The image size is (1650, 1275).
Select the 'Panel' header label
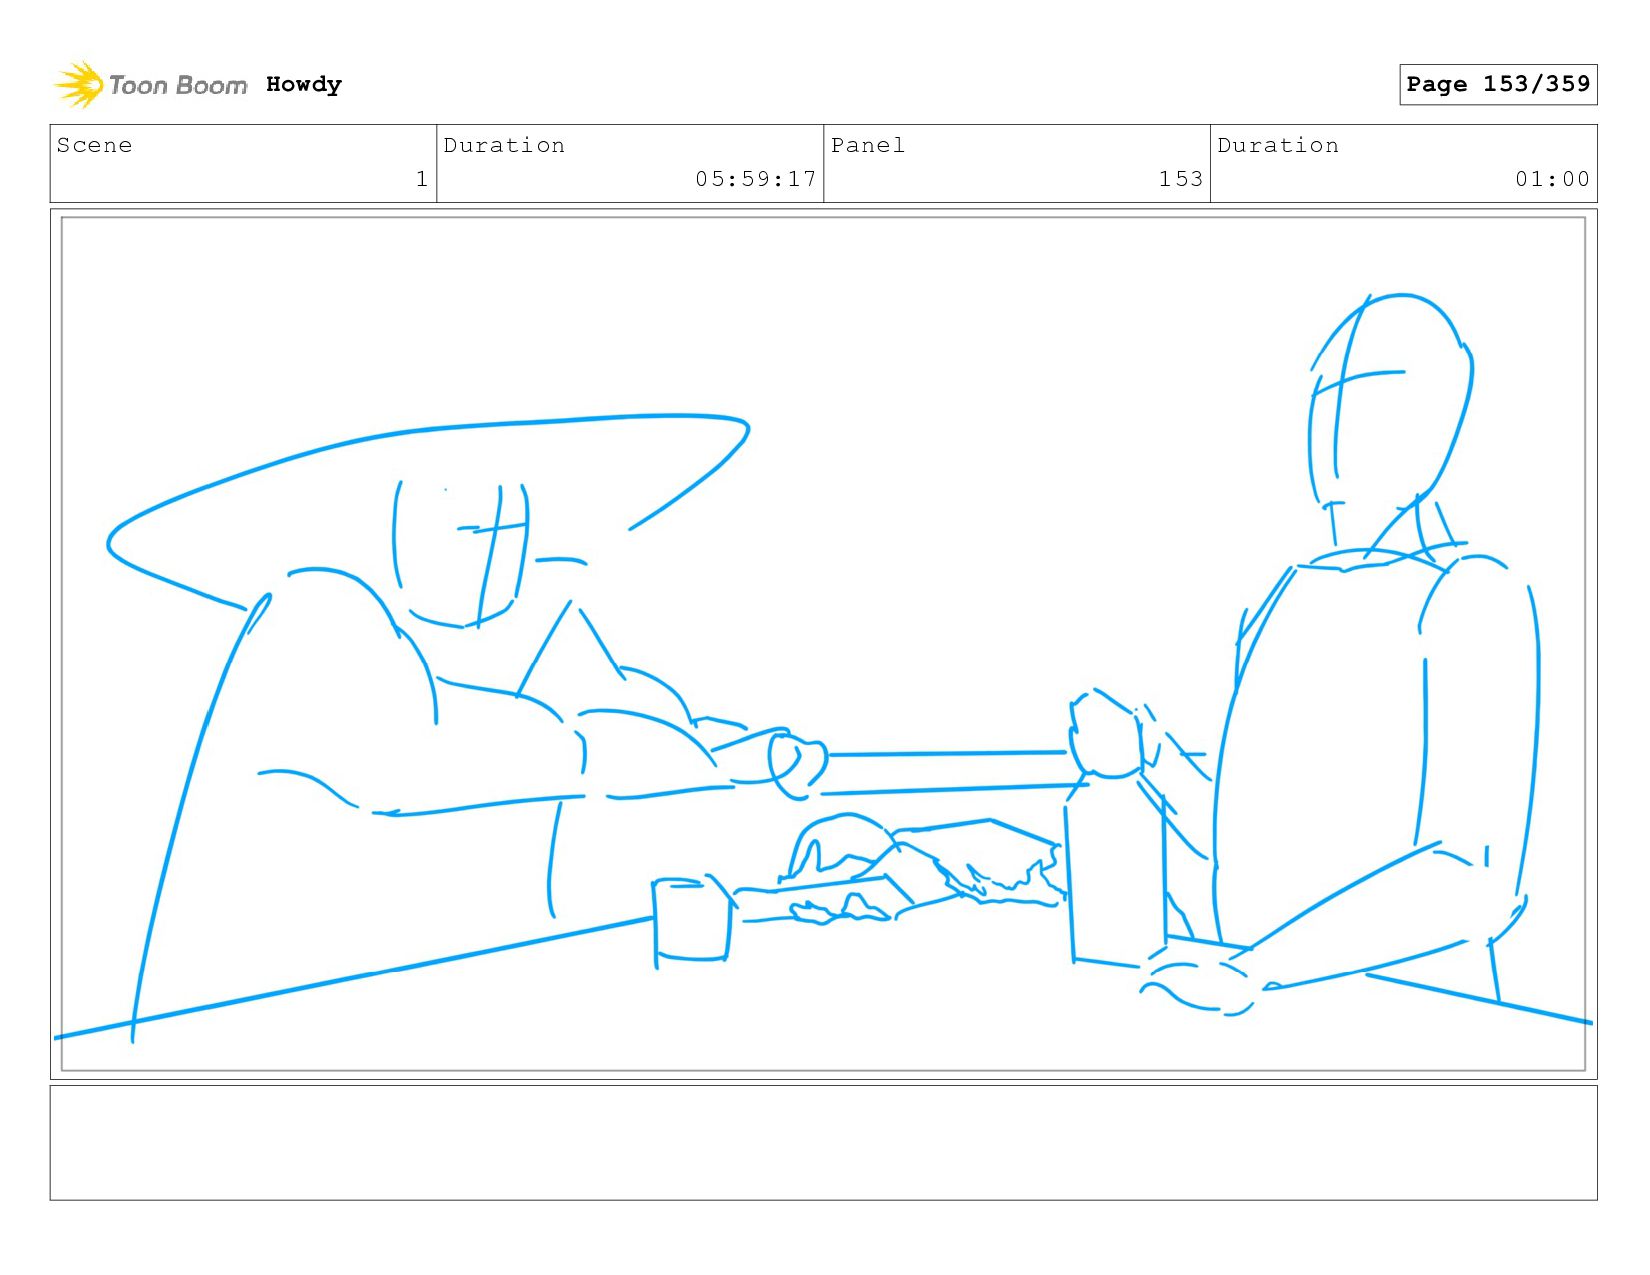868,145
